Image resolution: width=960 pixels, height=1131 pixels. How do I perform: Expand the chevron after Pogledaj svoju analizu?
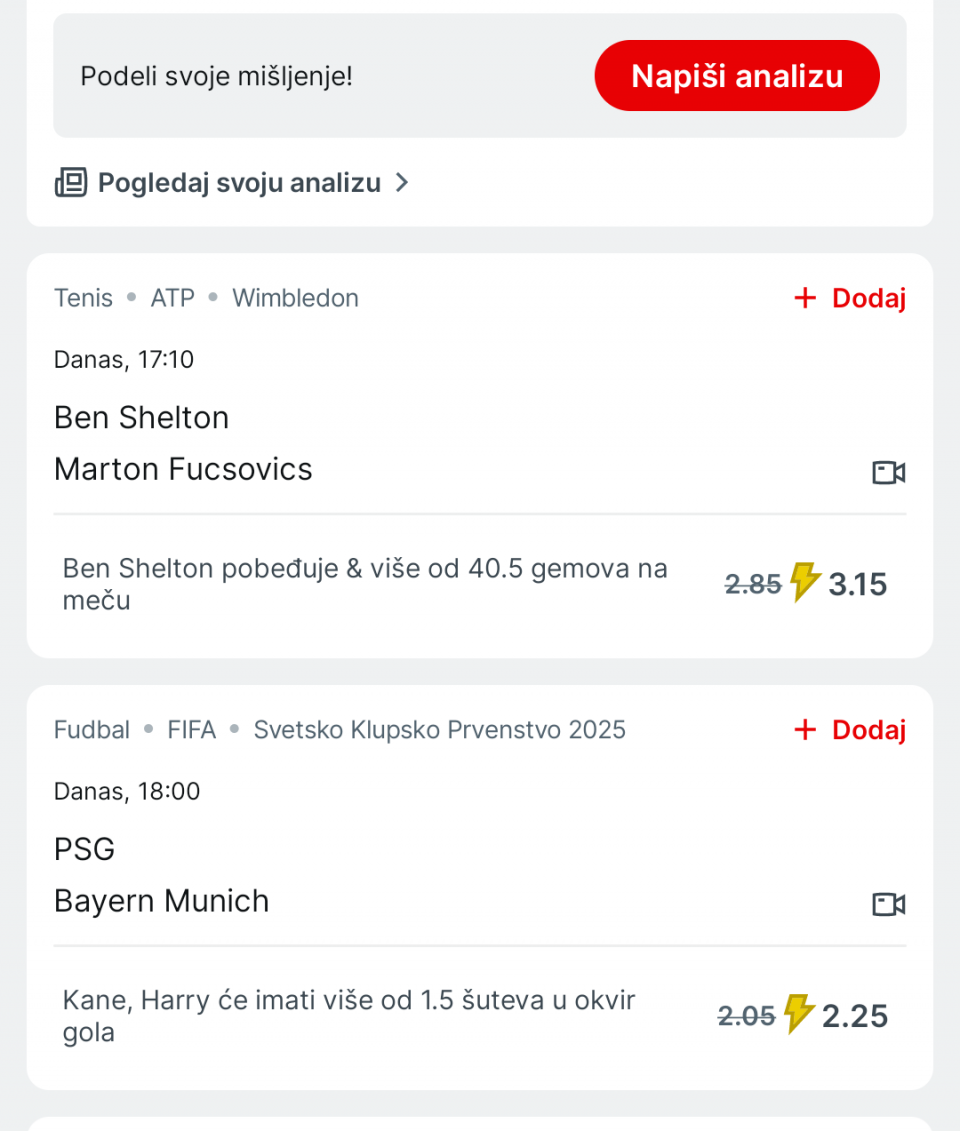[x=402, y=183]
